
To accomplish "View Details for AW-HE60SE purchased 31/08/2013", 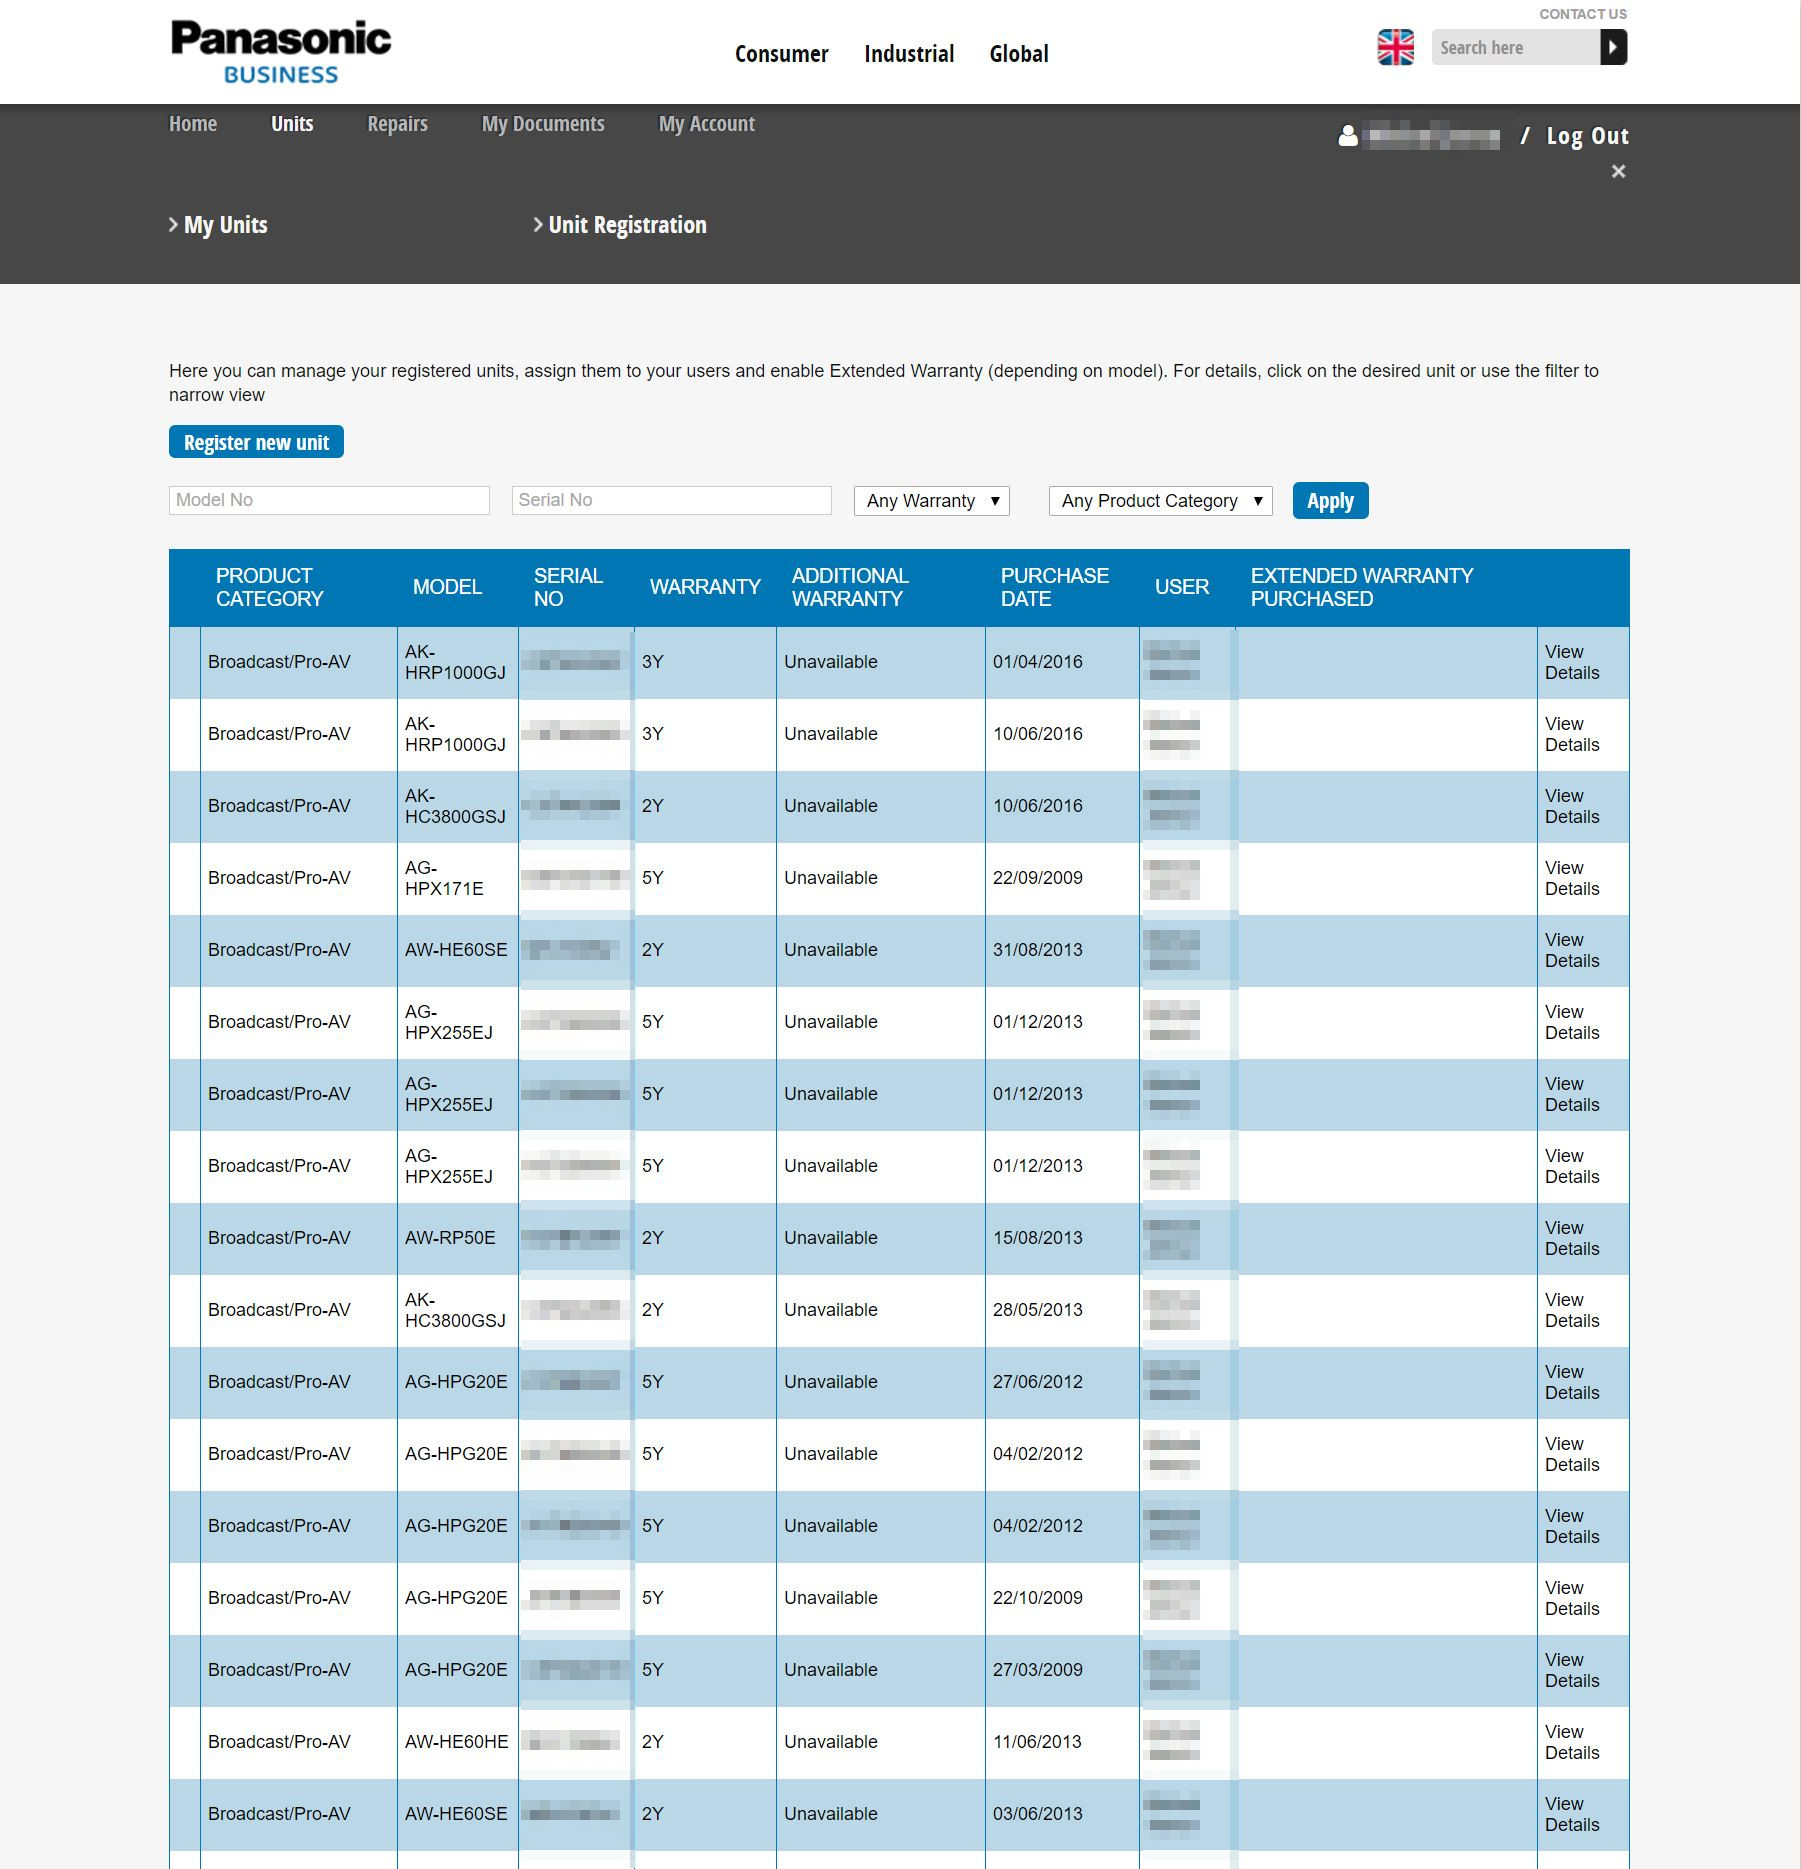I will (1572, 950).
